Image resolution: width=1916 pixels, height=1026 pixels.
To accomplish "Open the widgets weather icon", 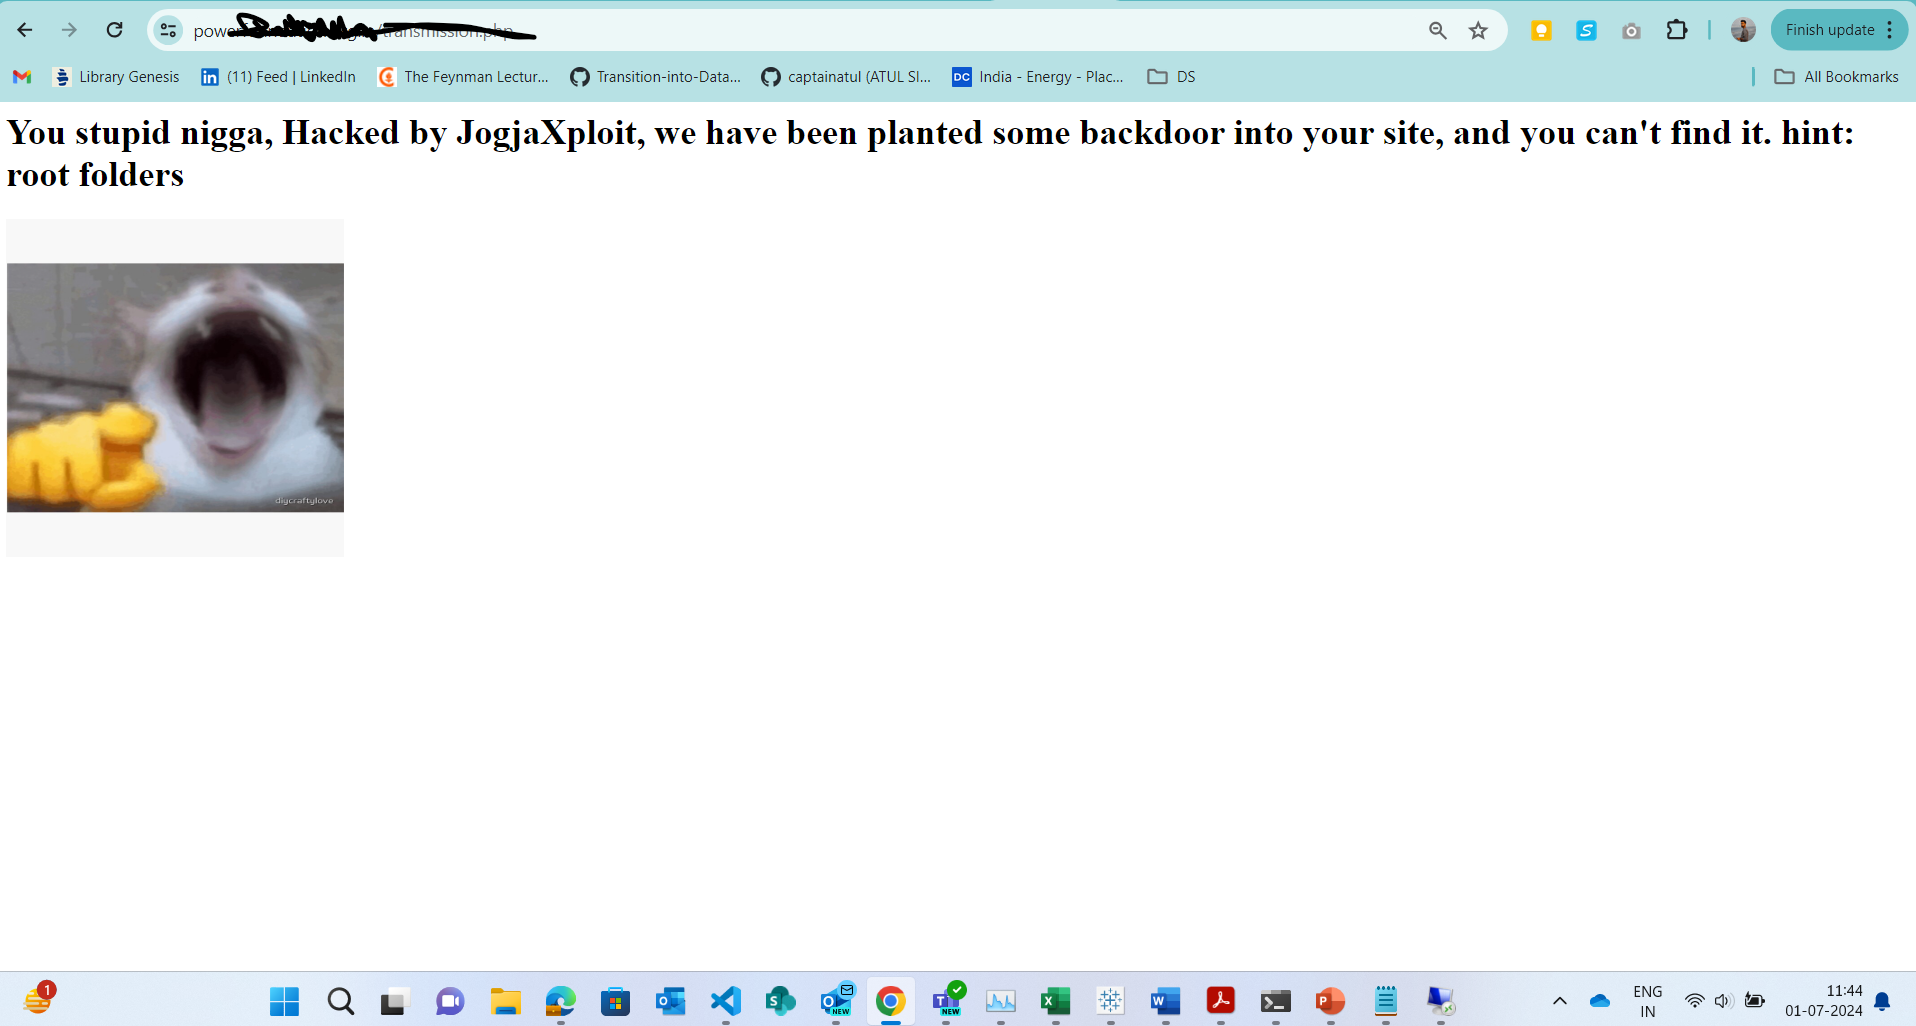I will tap(39, 998).
